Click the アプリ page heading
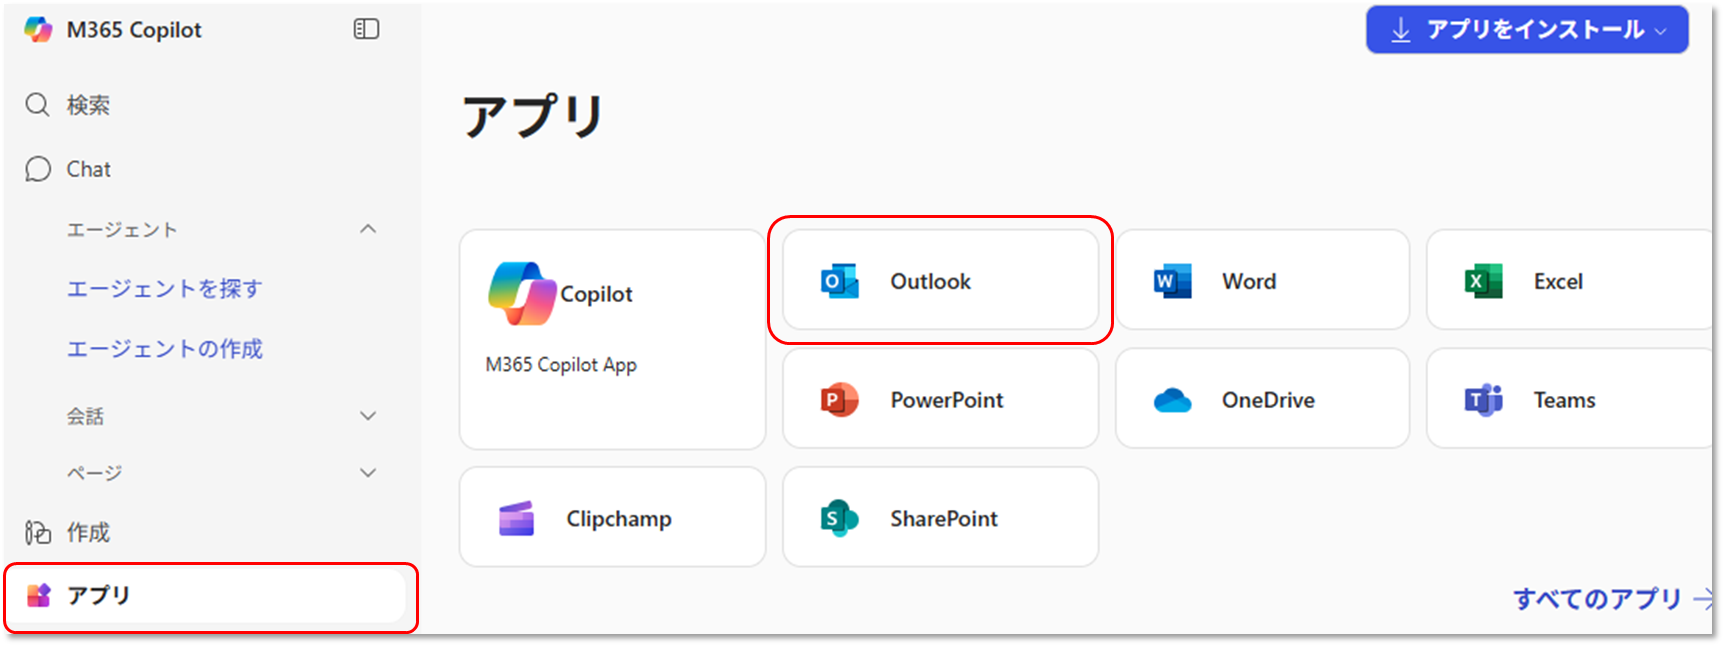Viewport: 1725px width, 647px height. [x=533, y=116]
